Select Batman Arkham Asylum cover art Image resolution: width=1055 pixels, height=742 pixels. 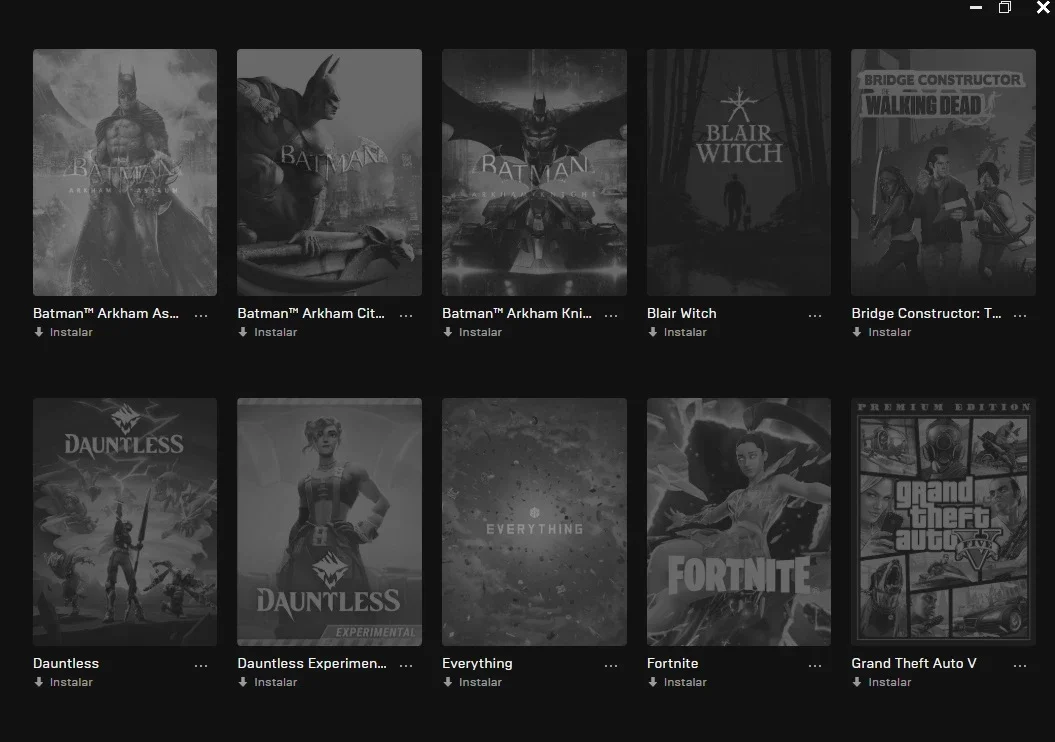click(x=125, y=172)
